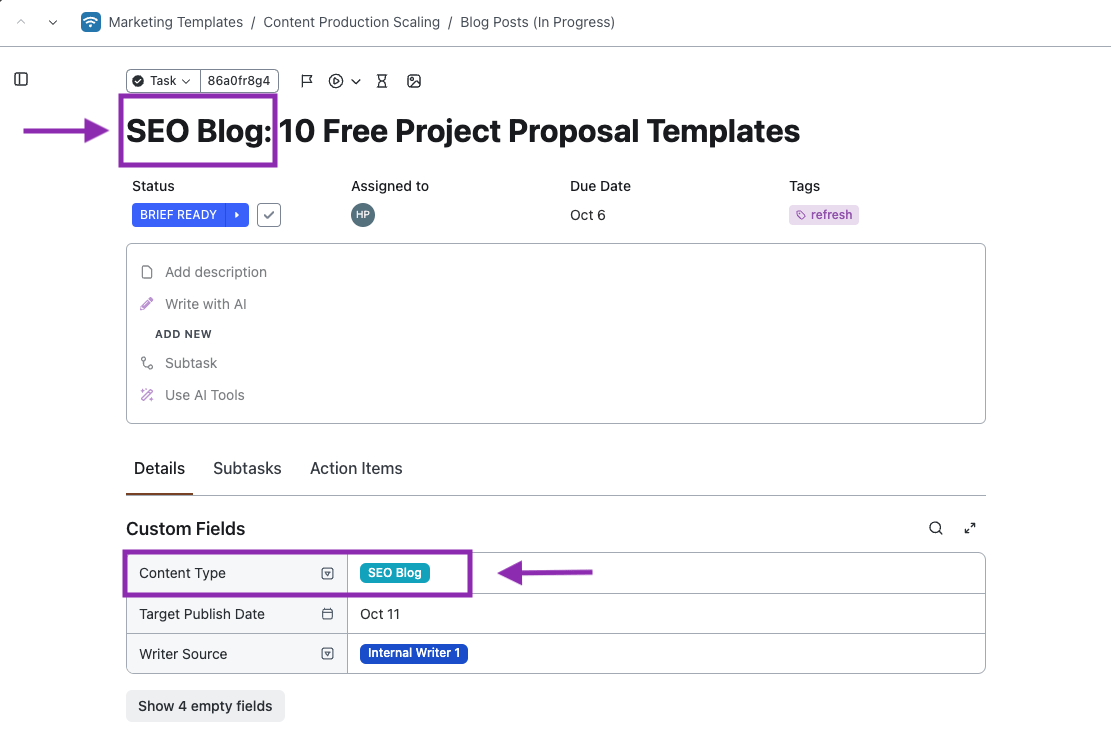This screenshot has width=1111, height=750.
Task: Click the refresh tag
Action: (x=824, y=215)
